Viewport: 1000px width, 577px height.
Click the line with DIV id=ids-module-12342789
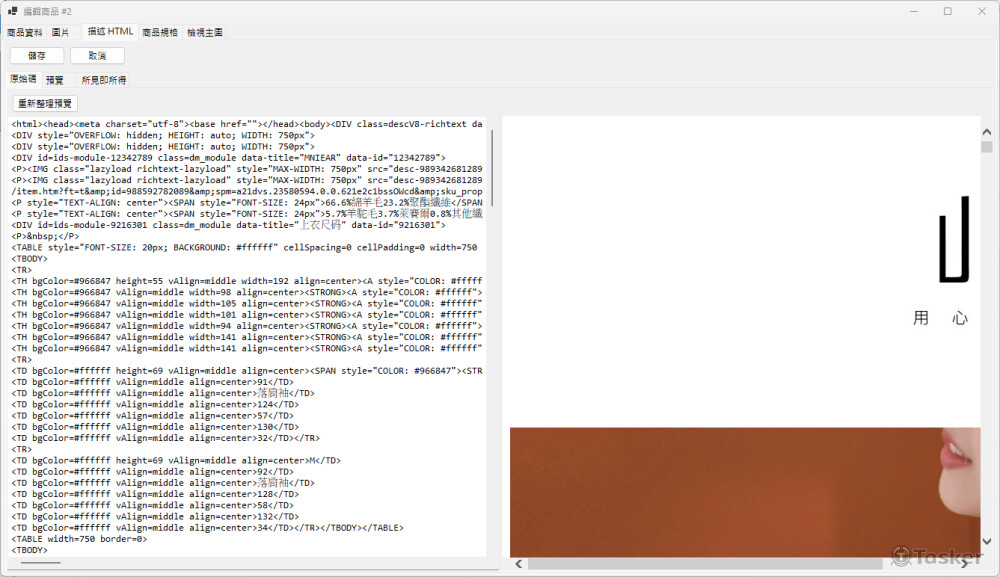pyautogui.click(x=228, y=158)
